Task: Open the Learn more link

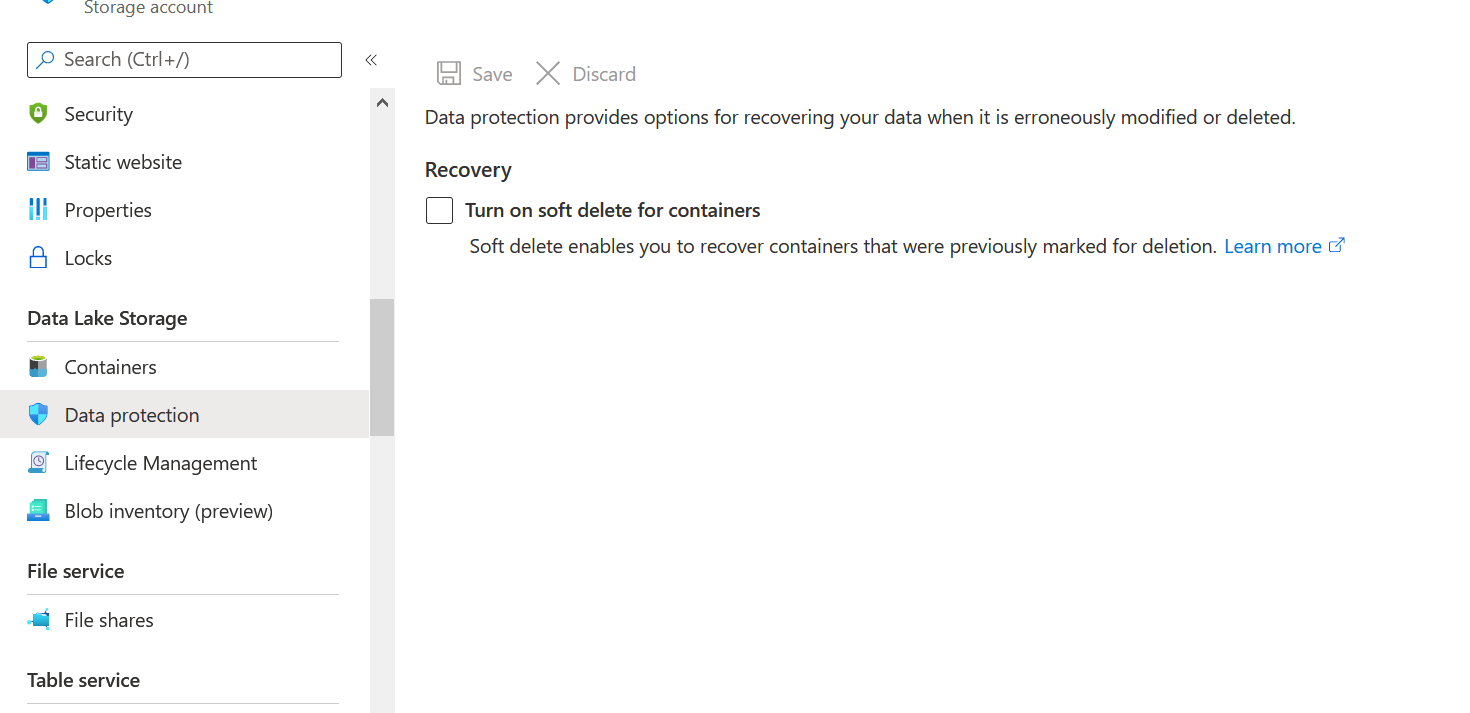Action: point(1273,245)
